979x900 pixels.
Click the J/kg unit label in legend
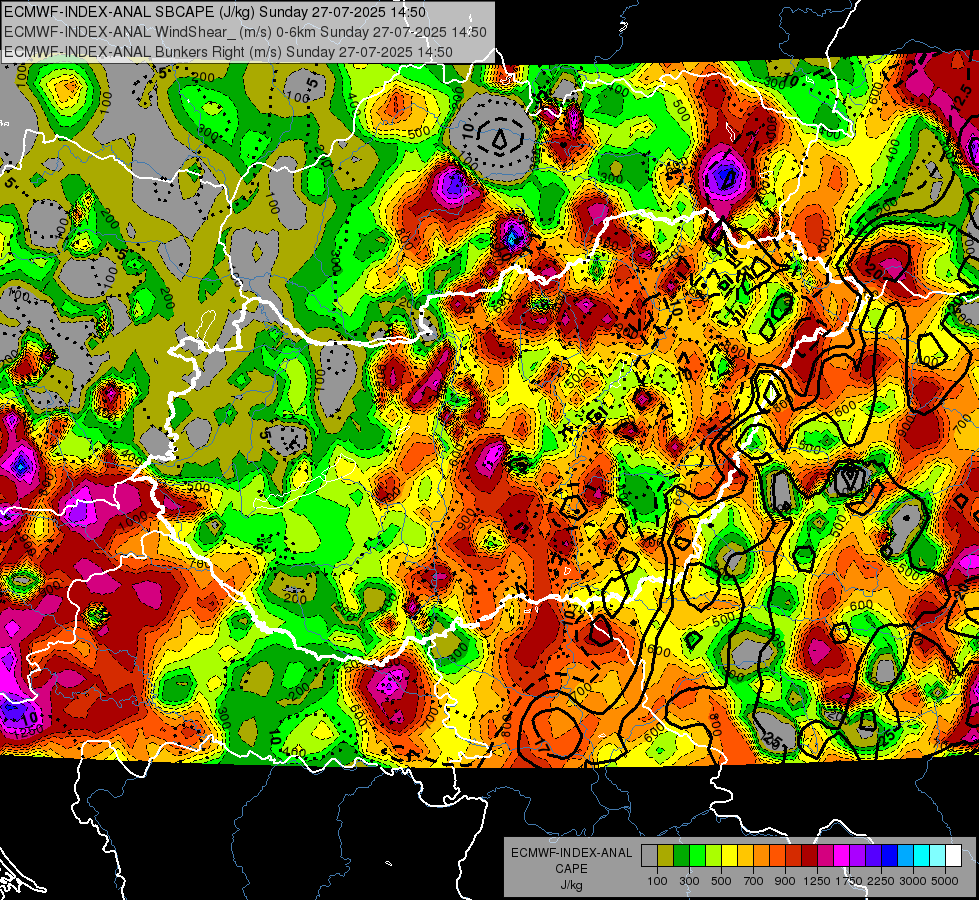click(x=571, y=885)
